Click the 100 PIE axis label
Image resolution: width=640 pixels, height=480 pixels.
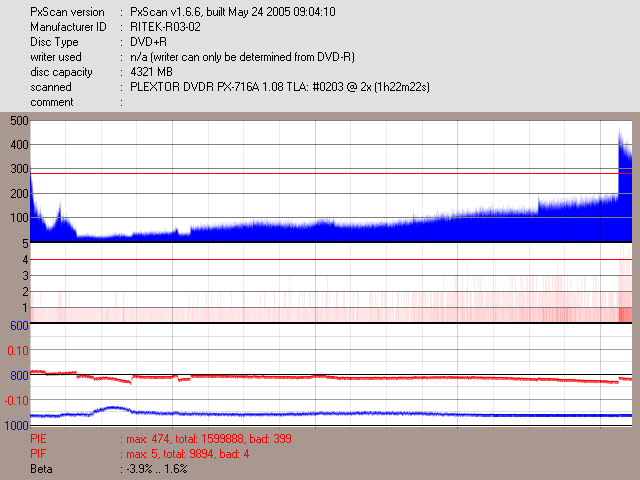19,218
